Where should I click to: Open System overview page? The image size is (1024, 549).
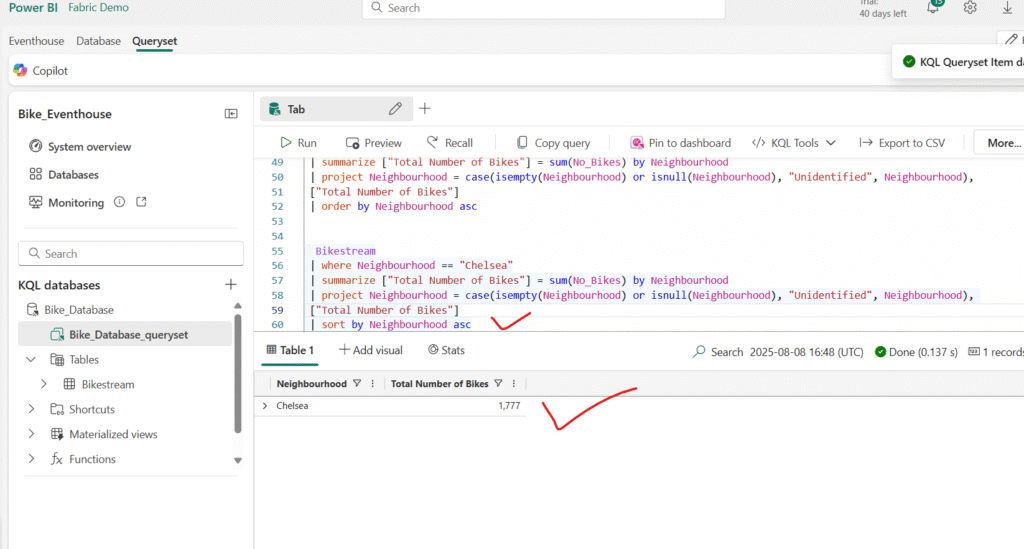pos(80,146)
